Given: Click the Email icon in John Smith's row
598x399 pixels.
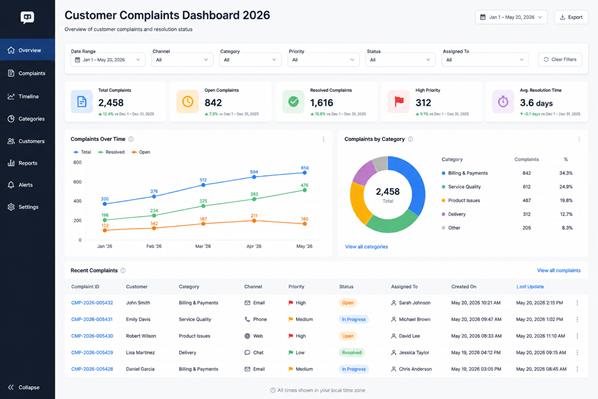Looking at the screenshot, I should point(248,303).
